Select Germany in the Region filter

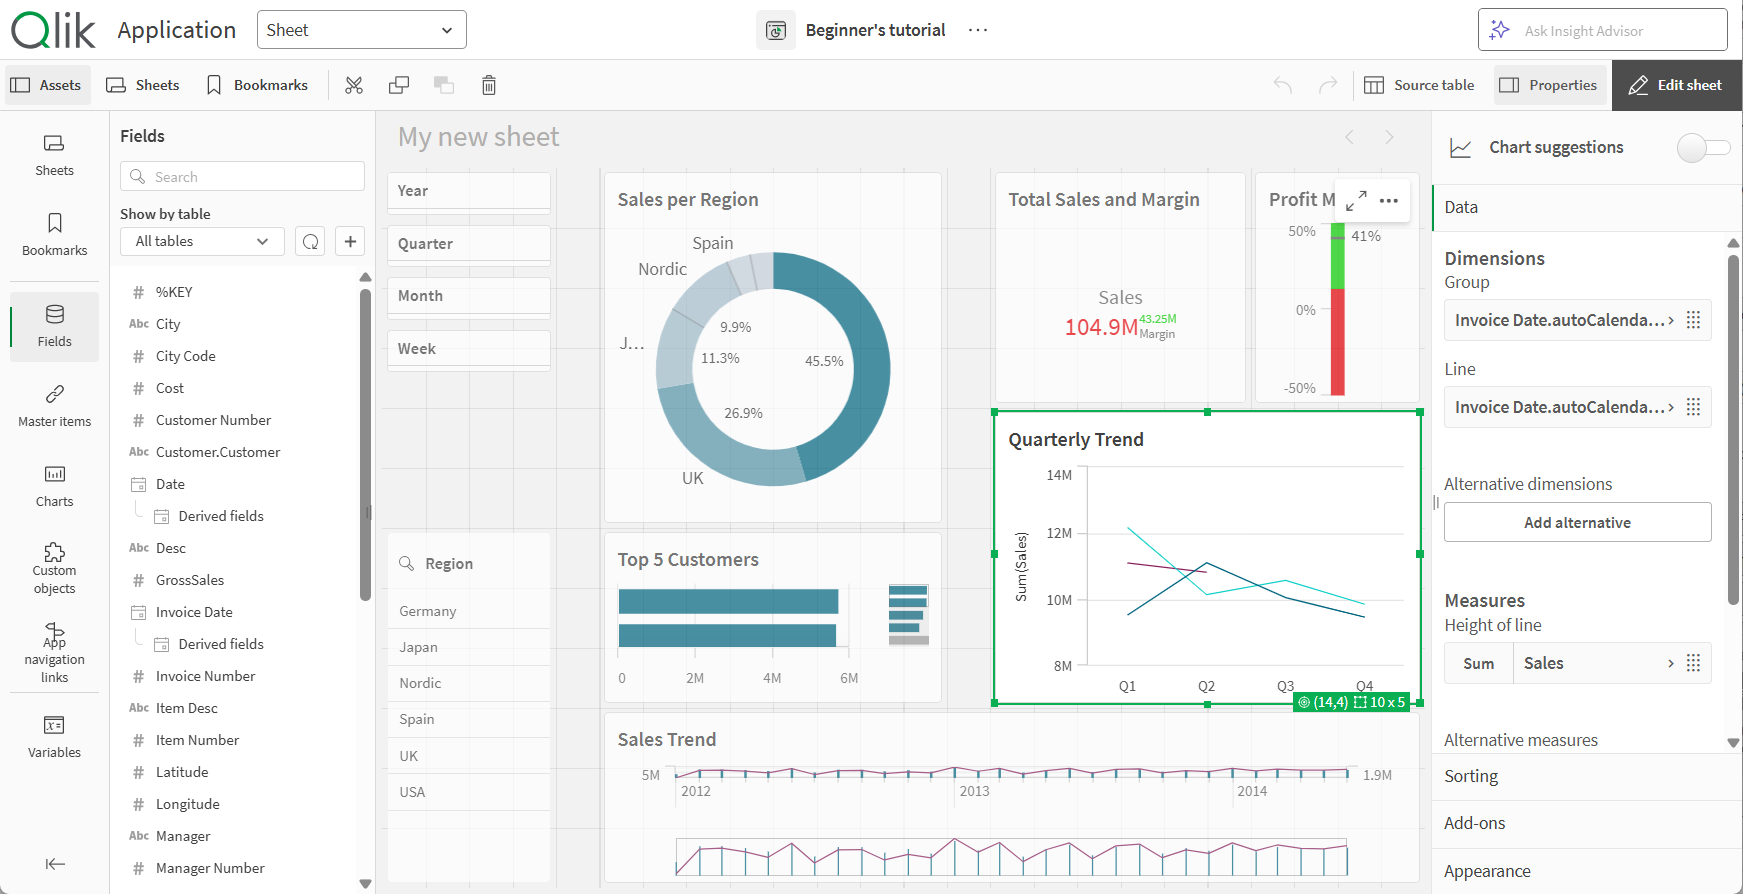point(469,611)
